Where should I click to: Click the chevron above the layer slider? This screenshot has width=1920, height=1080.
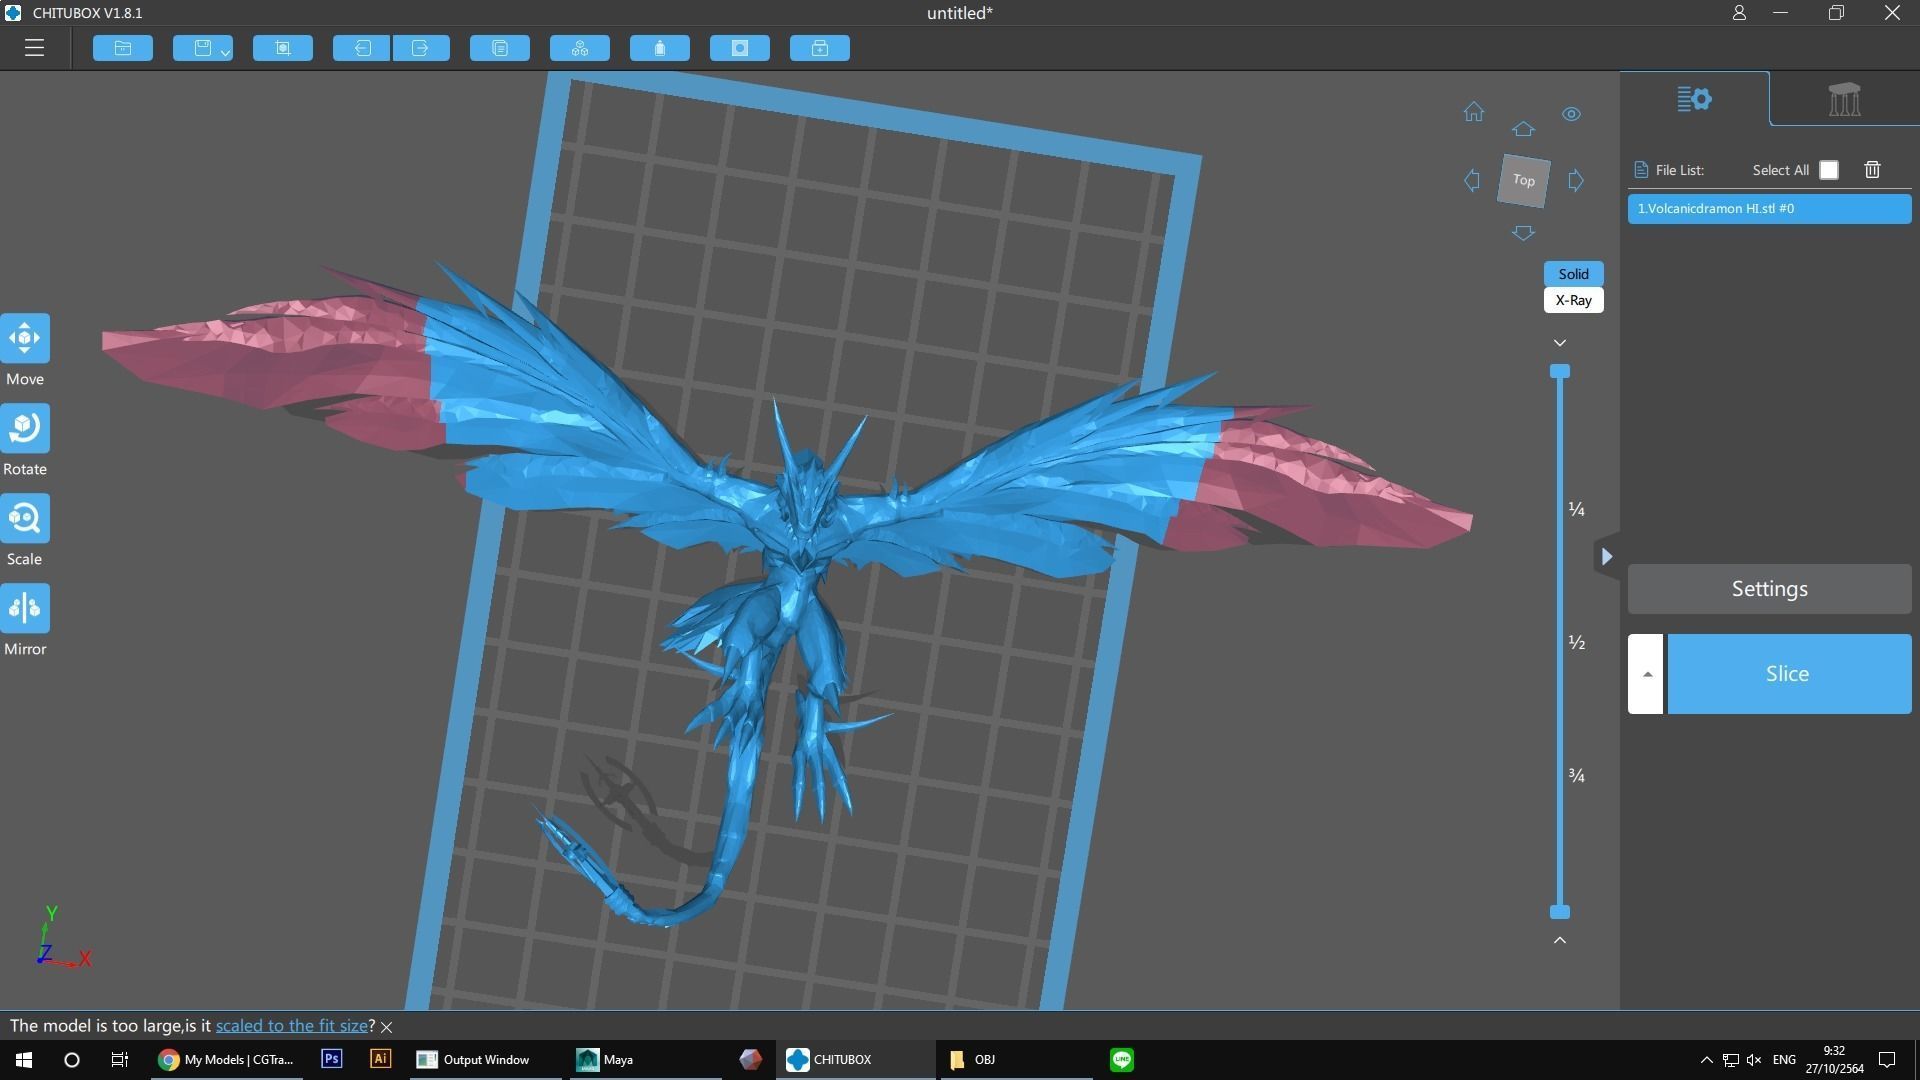click(1560, 343)
